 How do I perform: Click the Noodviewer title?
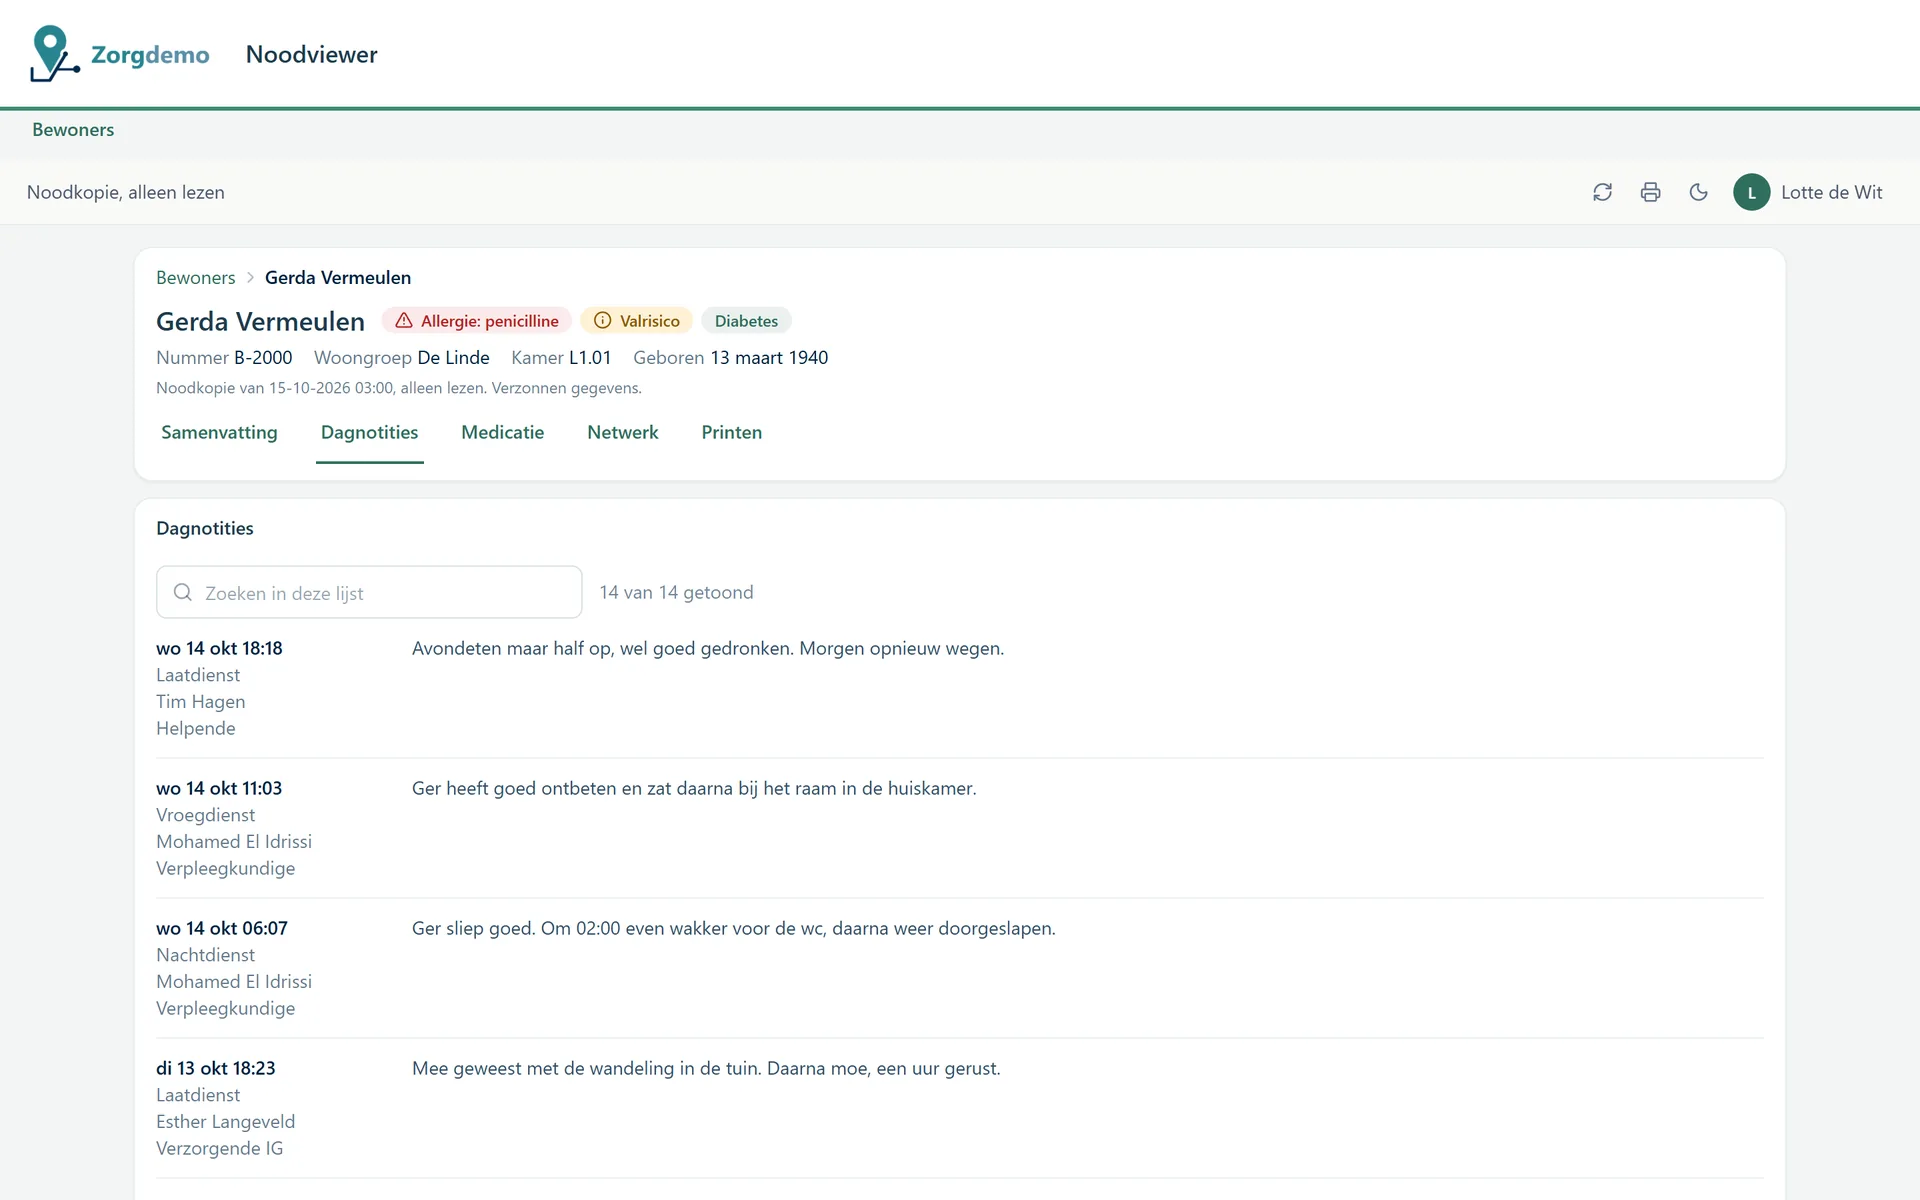tap(312, 54)
